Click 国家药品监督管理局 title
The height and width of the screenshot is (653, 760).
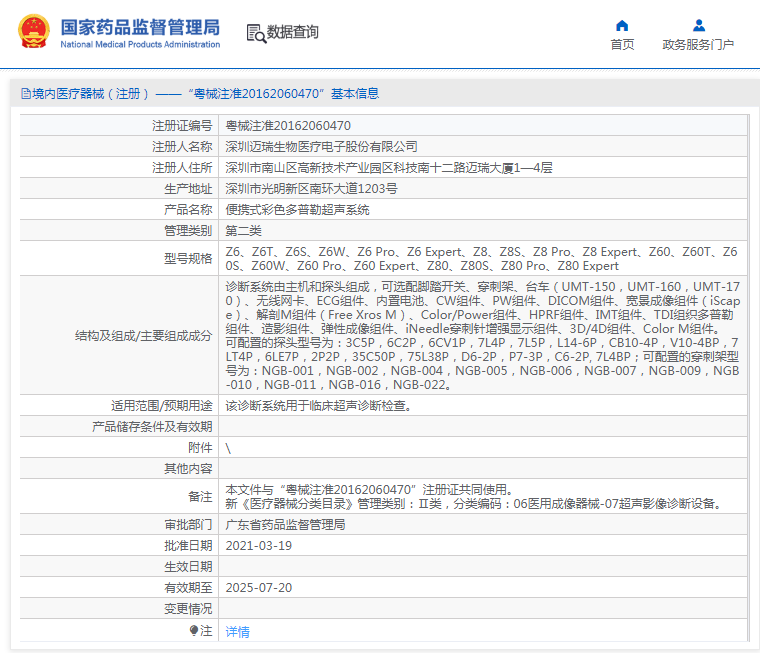(140, 27)
